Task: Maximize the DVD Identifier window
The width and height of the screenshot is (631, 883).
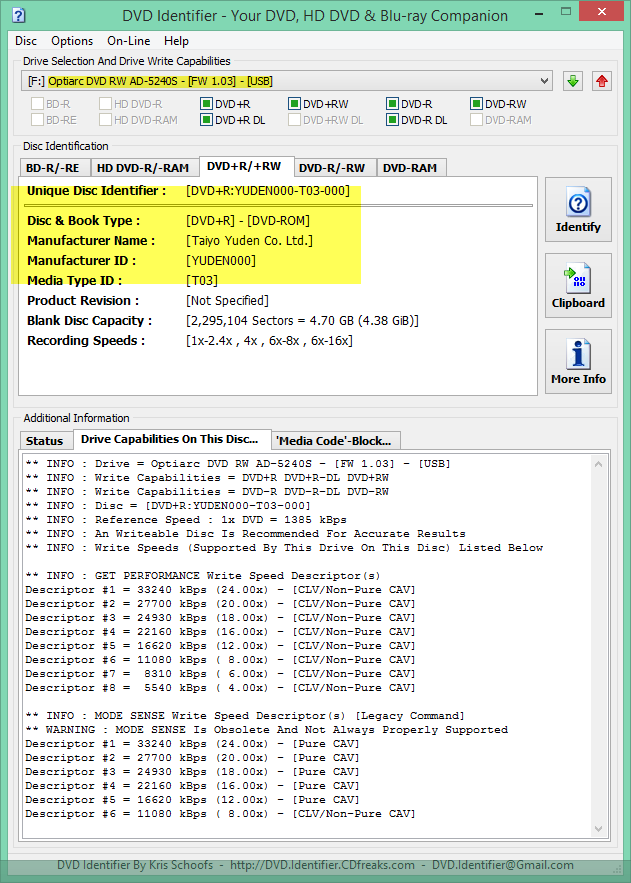Action: [566, 11]
